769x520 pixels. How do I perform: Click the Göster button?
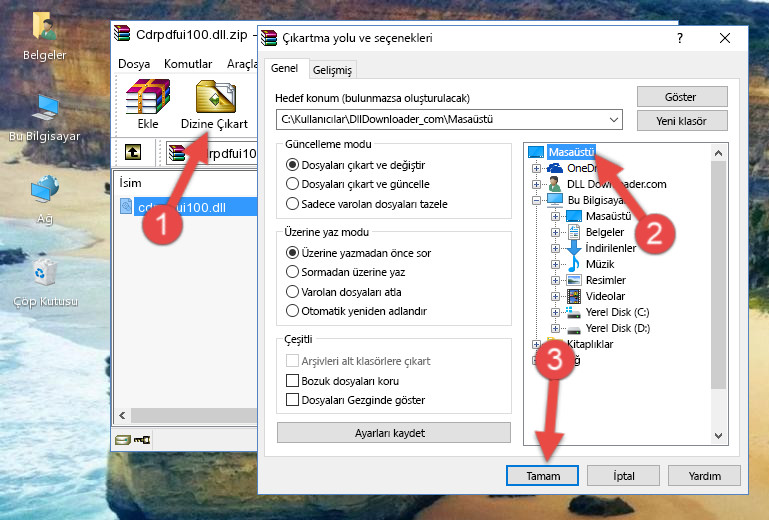tap(682, 97)
